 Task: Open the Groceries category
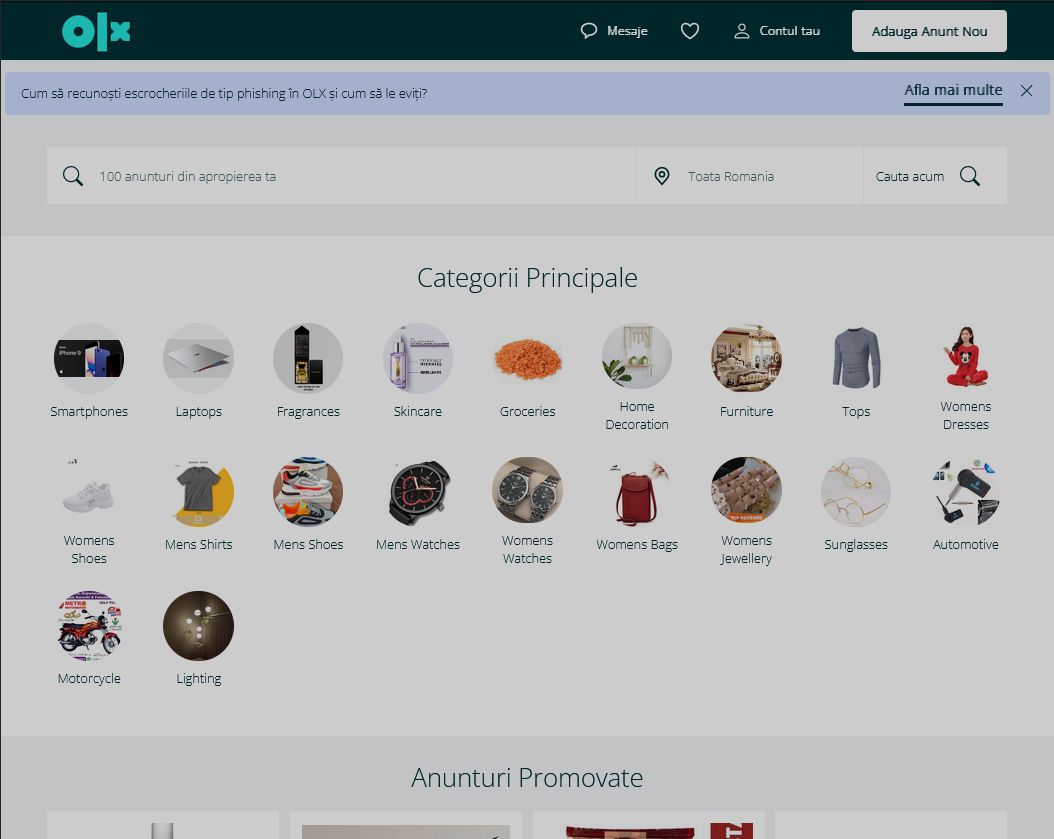[x=527, y=358]
